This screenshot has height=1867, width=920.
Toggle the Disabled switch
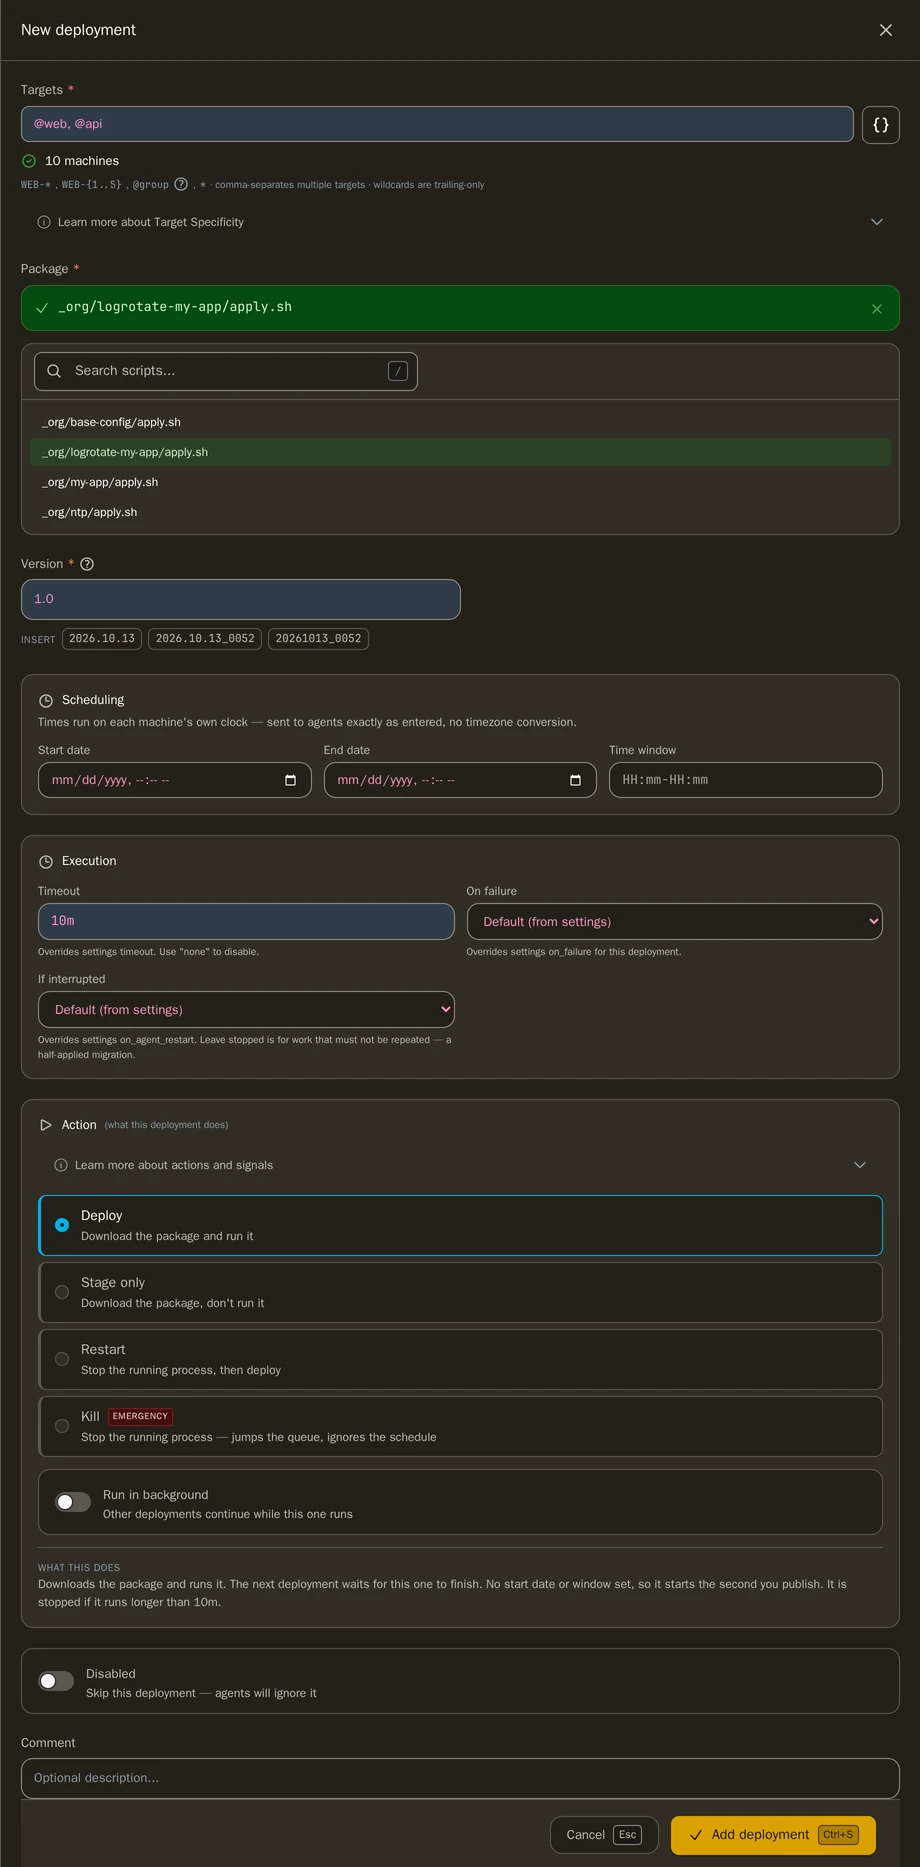point(56,1681)
